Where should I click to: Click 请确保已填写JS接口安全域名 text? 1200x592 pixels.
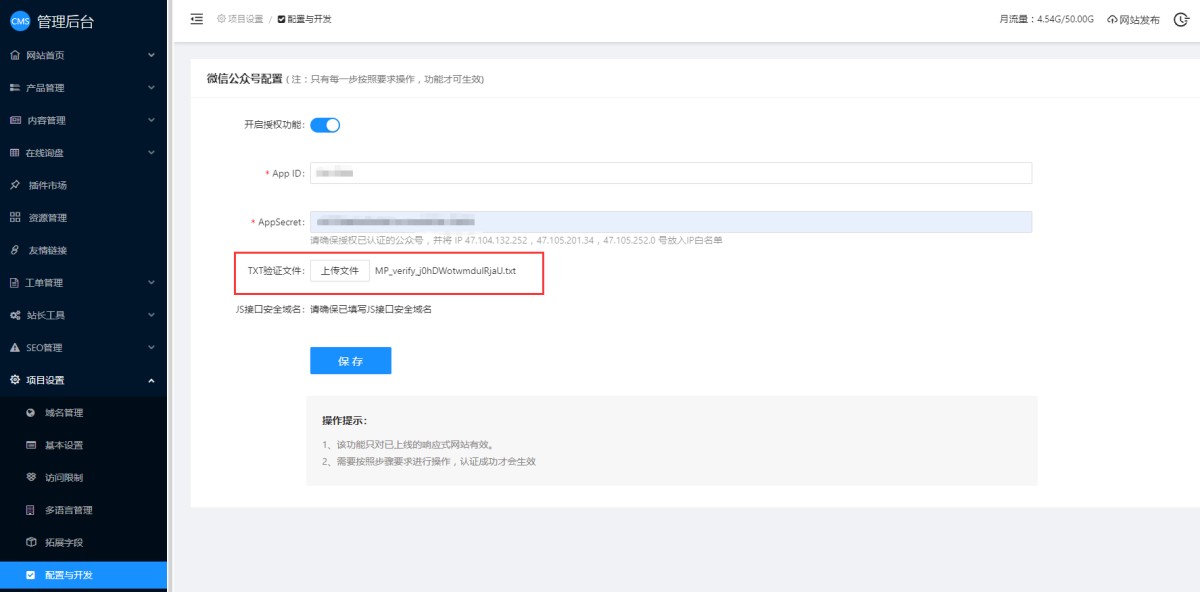[x=371, y=310]
